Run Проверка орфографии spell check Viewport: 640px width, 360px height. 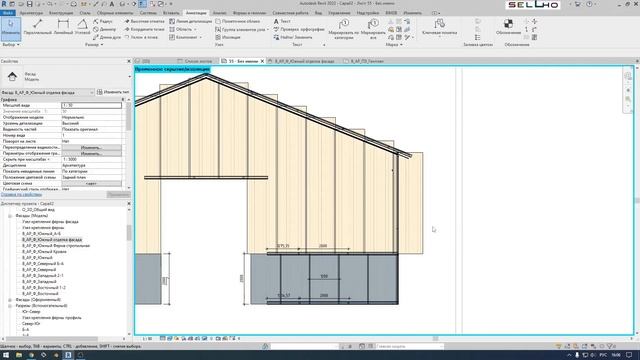tap(299, 29)
